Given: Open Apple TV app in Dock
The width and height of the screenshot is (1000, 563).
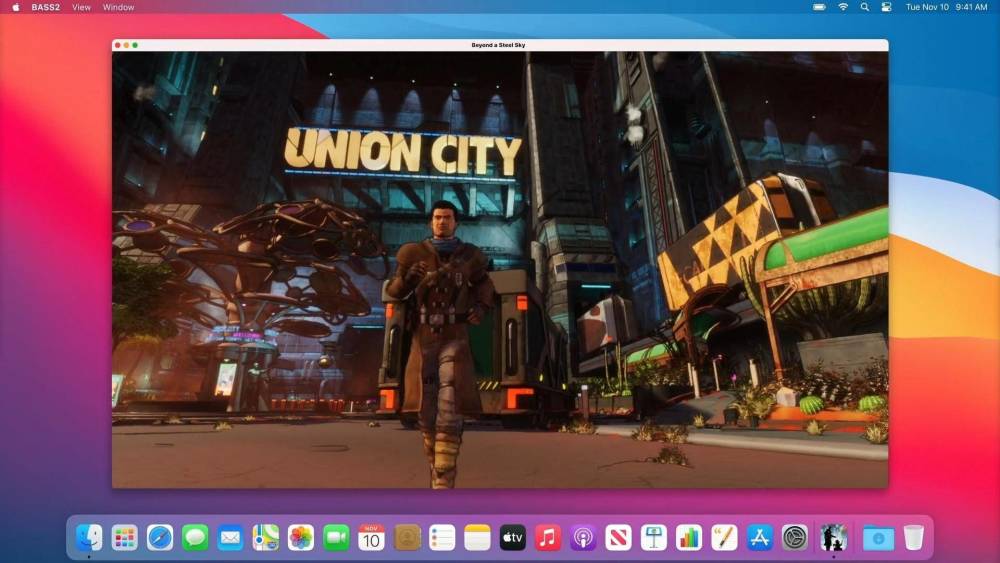Looking at the screenshot, I should (512, 537).
